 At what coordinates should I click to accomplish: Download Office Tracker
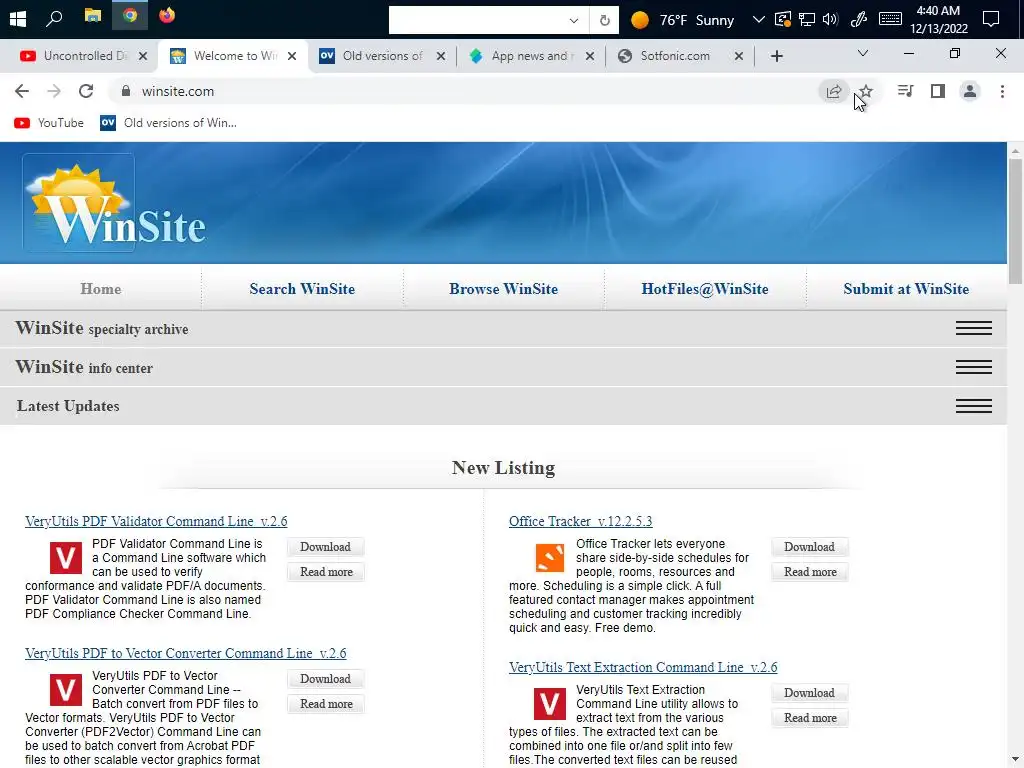pos(809,547)
